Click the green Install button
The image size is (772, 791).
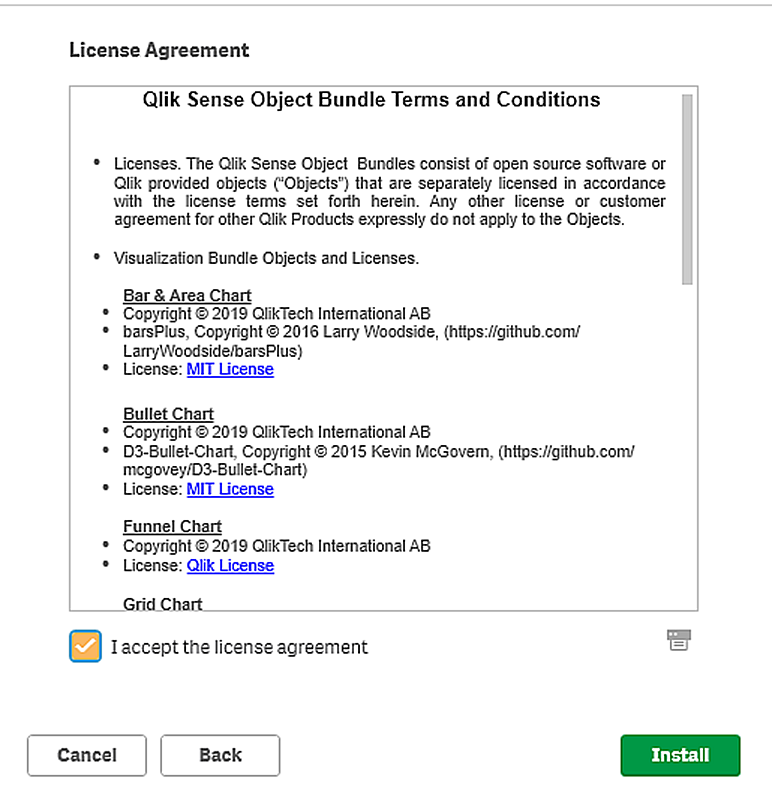pyautogui.click(x=680, y=755)
